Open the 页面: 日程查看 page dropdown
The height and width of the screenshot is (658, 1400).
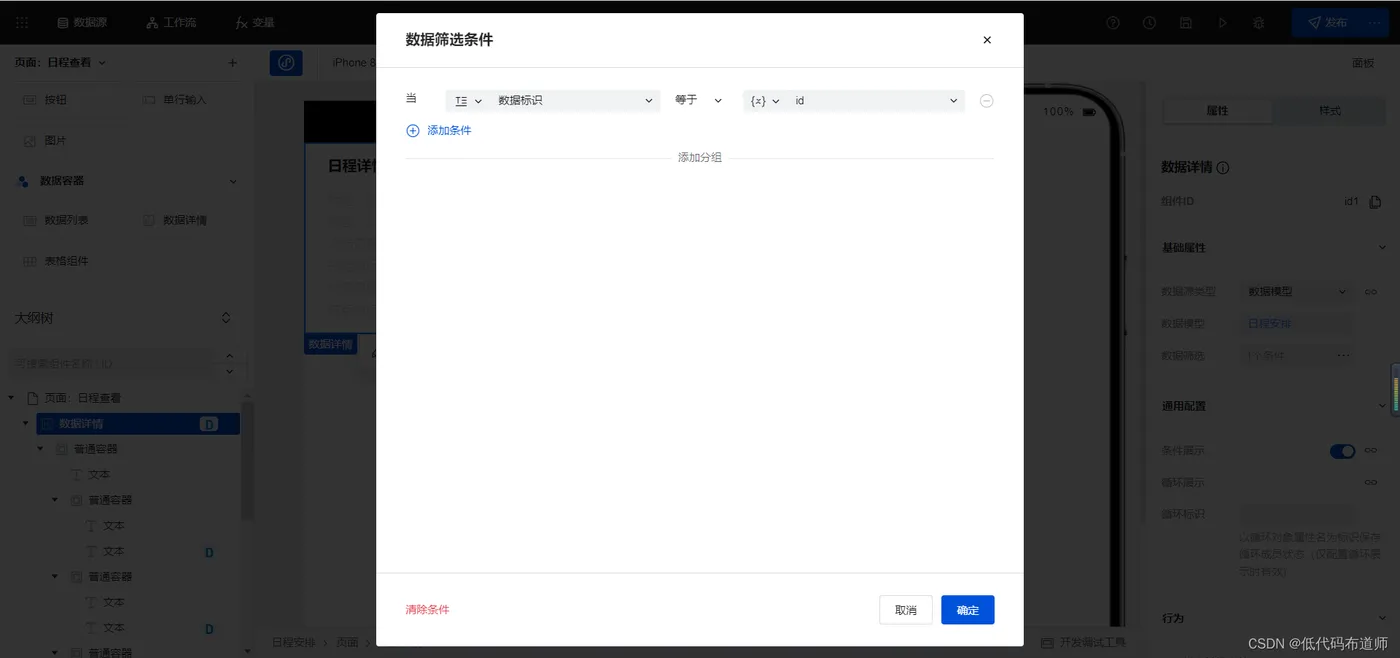point(60,62)
